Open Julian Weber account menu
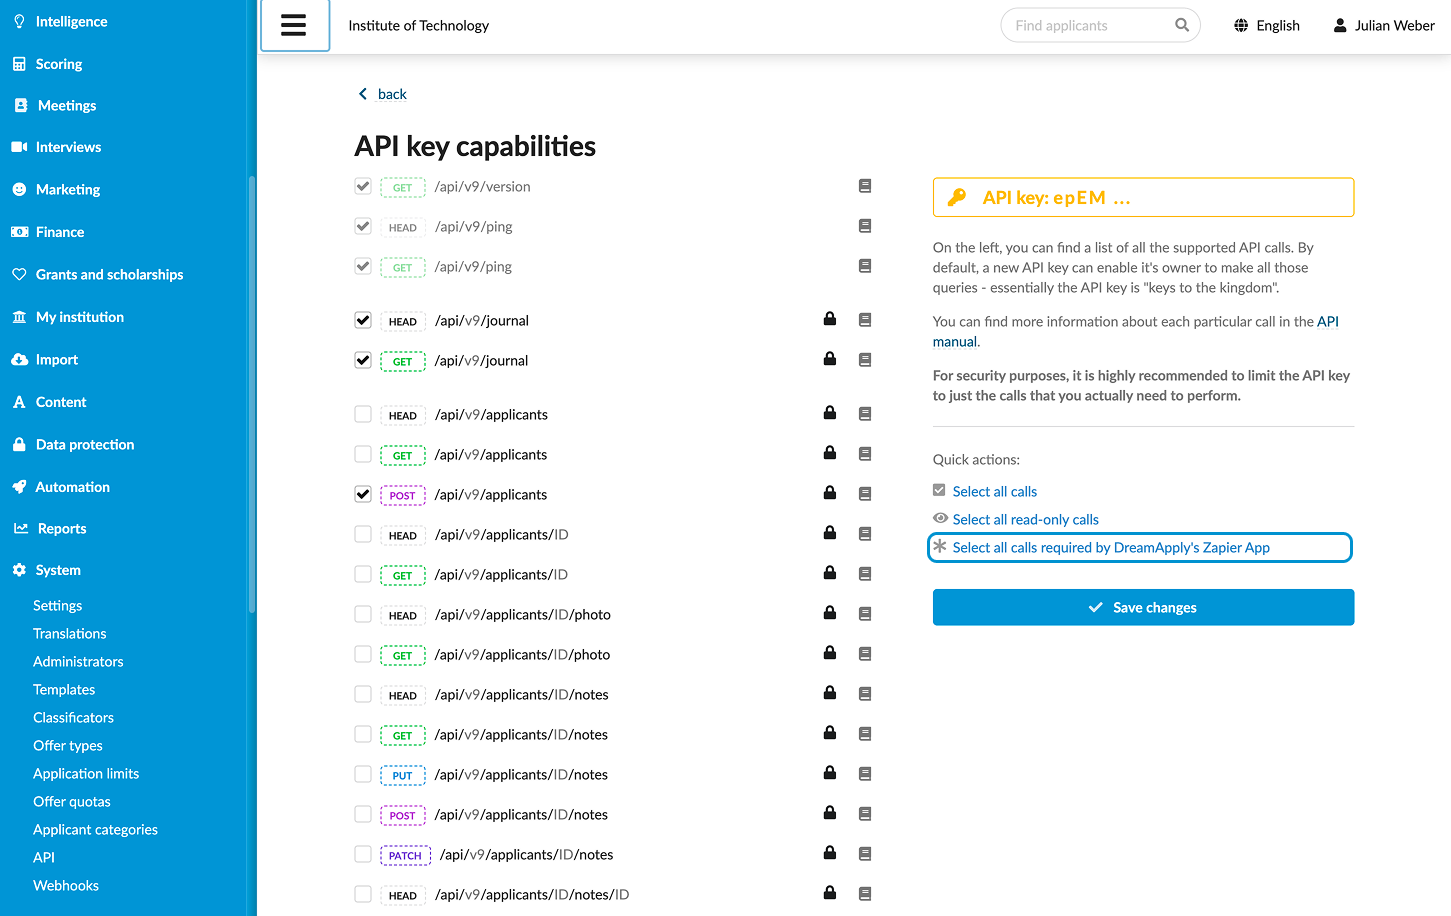 coord(1384,25)
